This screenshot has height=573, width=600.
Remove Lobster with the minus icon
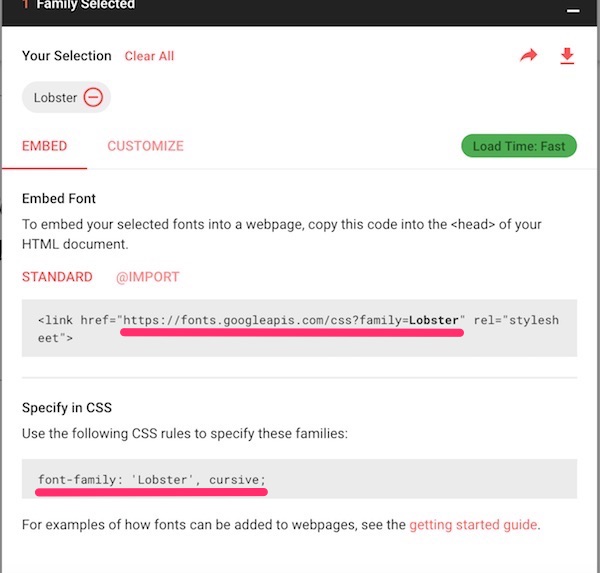pyautogui.click(x=93, y=97)
